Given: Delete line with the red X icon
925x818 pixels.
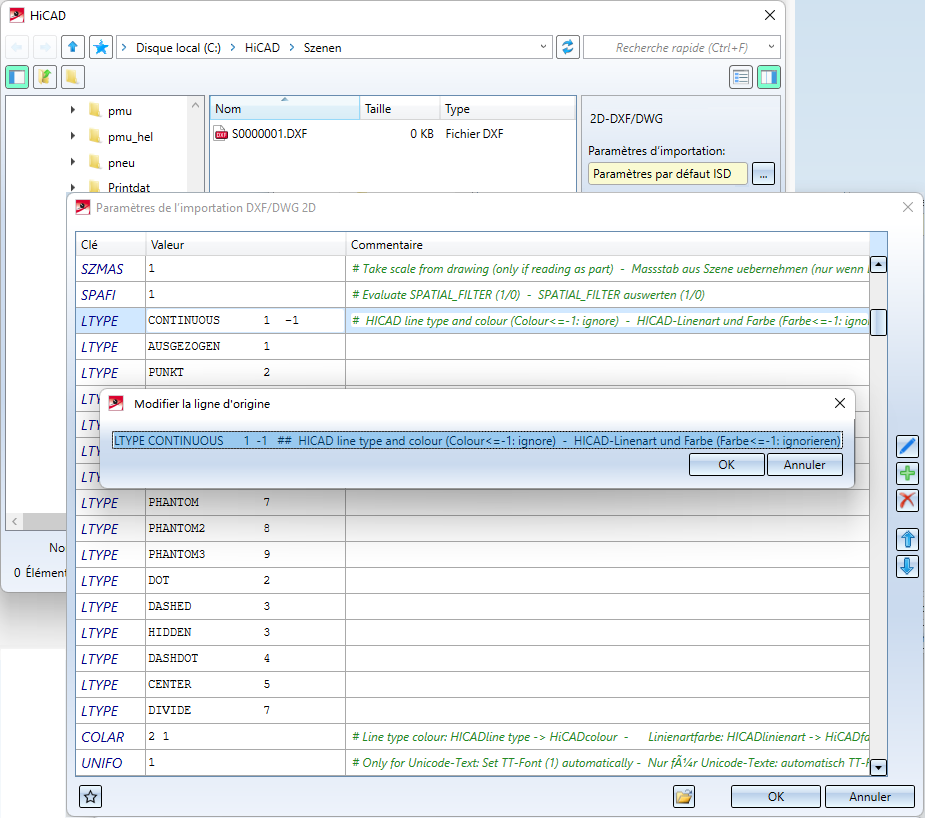Looking at the screenshot, I should click(x=907, y=501).
